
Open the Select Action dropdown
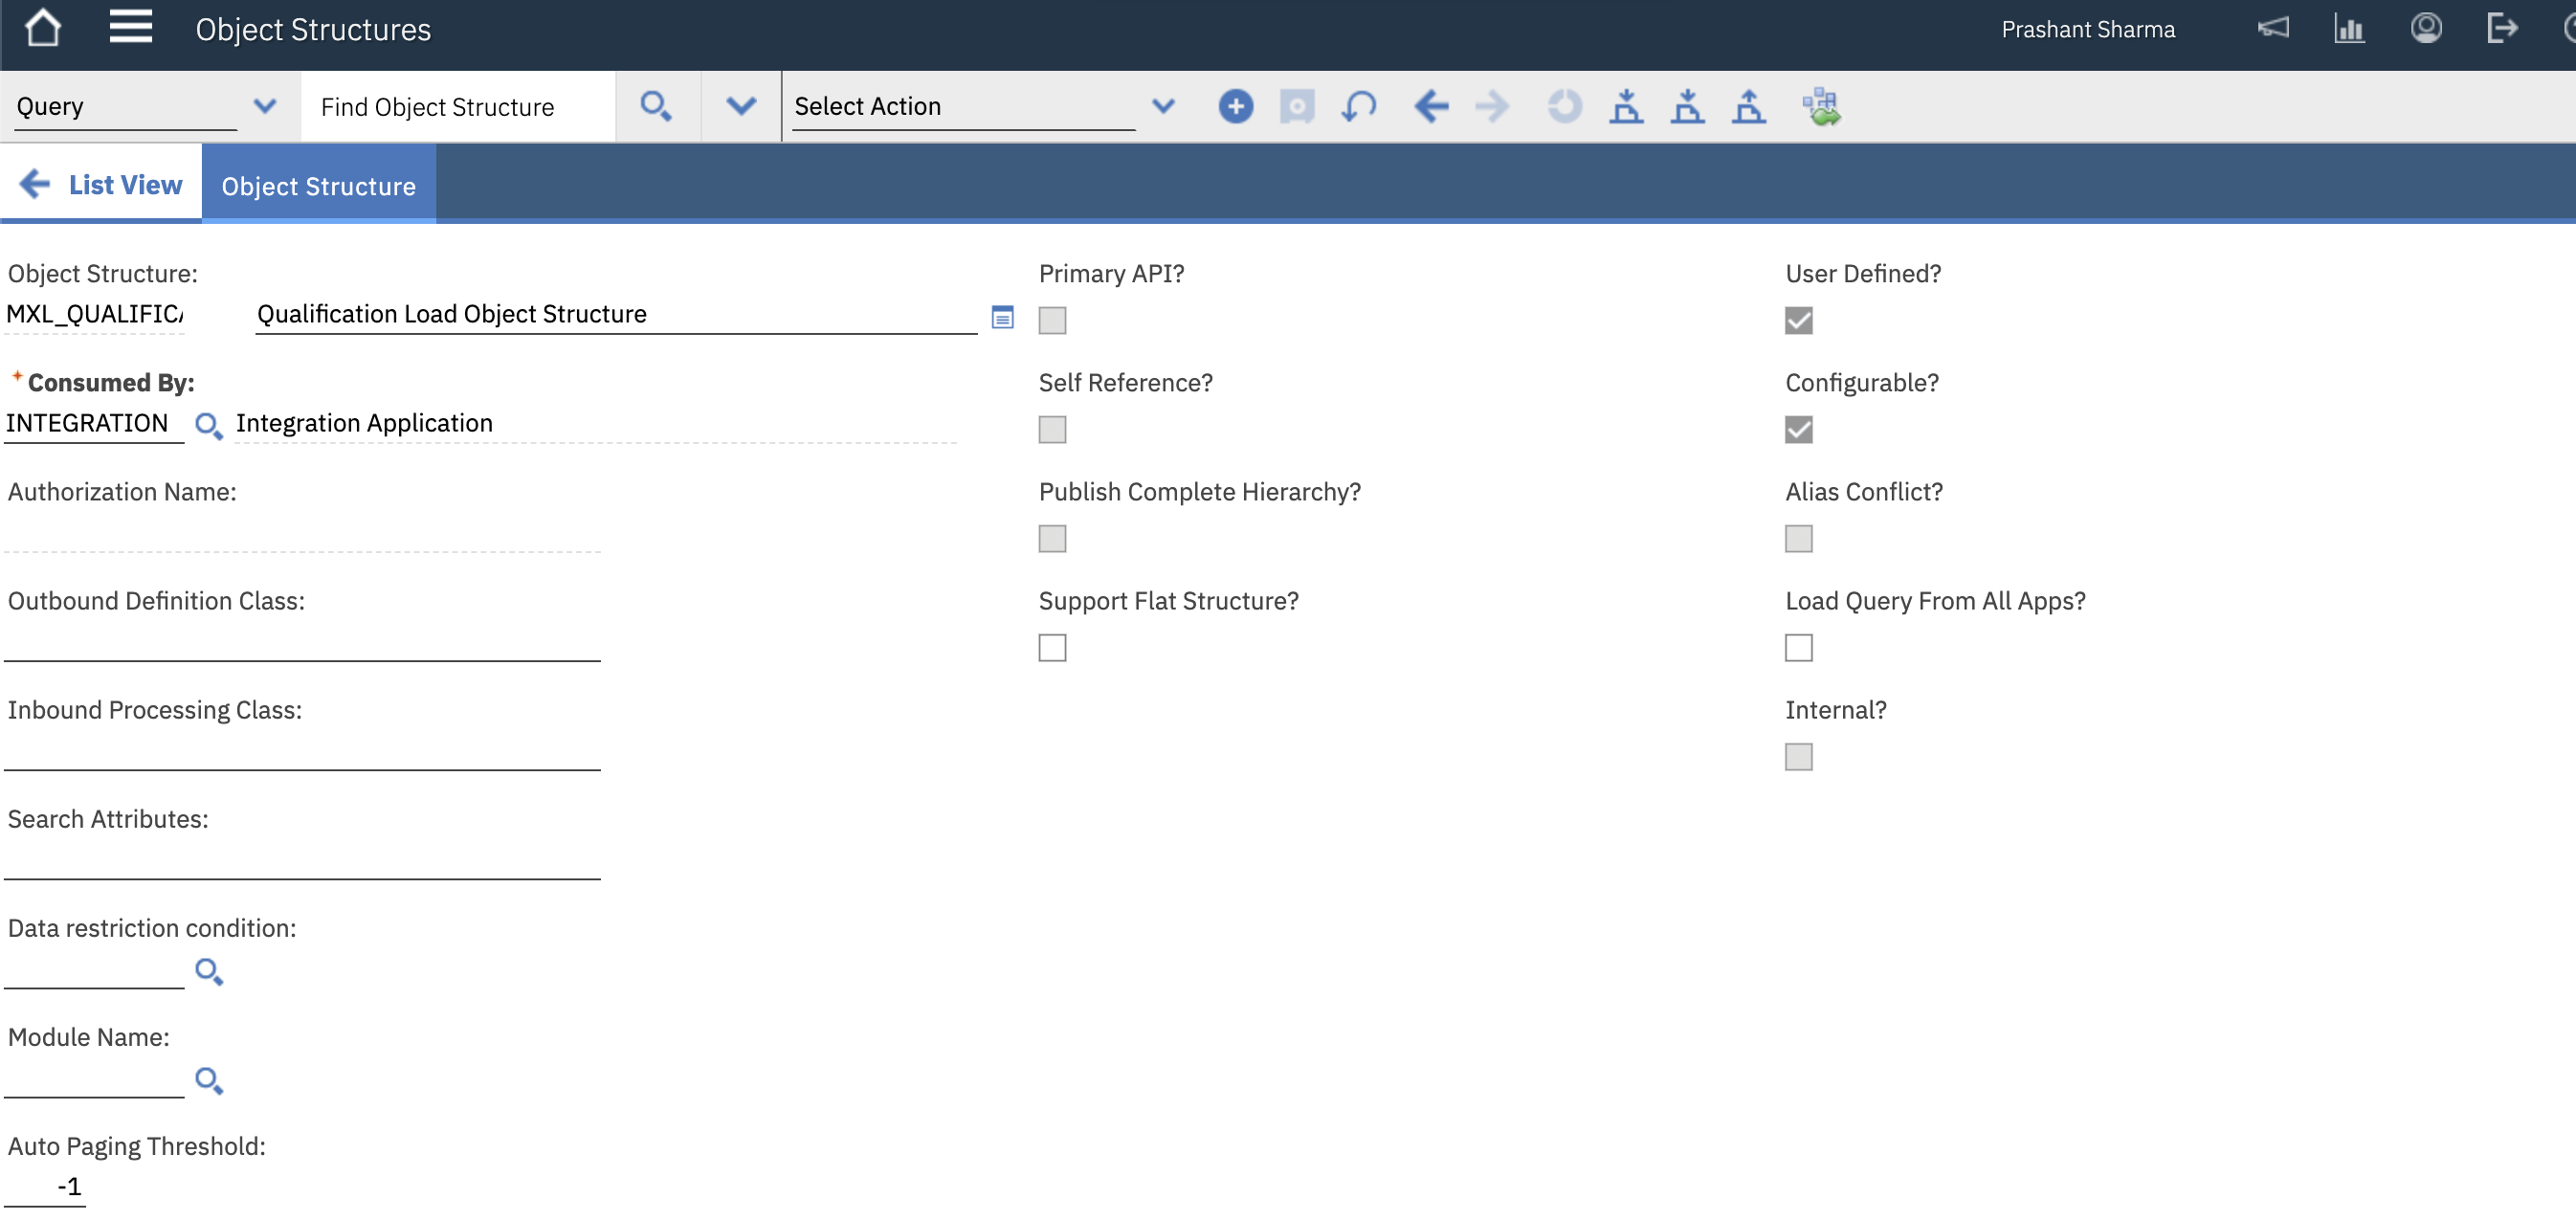coord(1162,106)
